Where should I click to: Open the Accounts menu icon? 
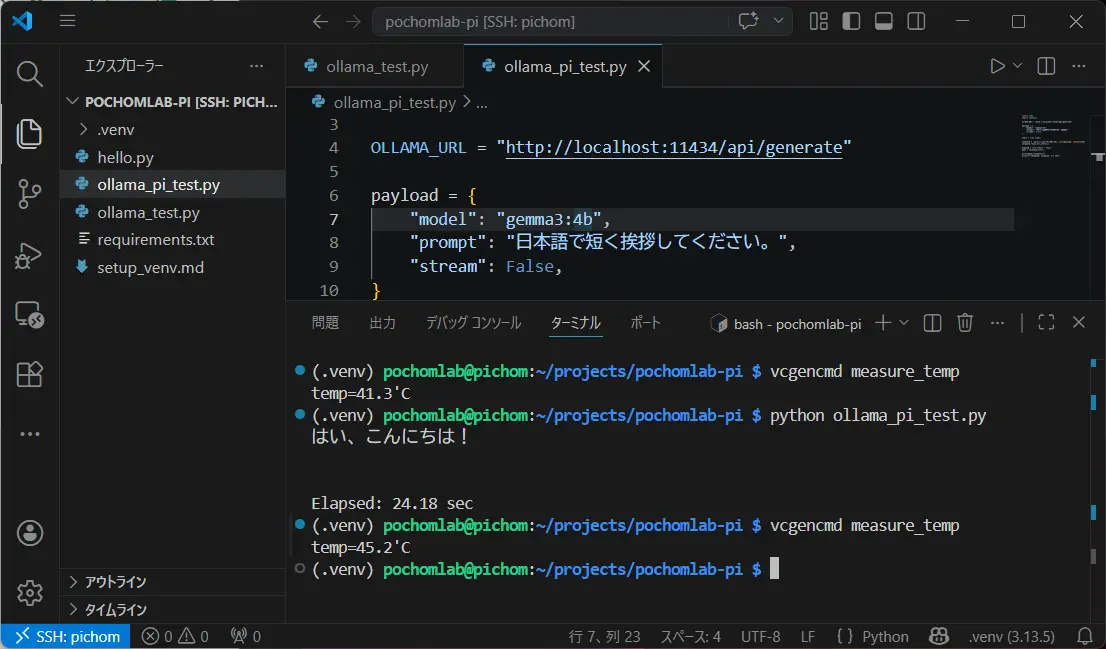(29, 533)
